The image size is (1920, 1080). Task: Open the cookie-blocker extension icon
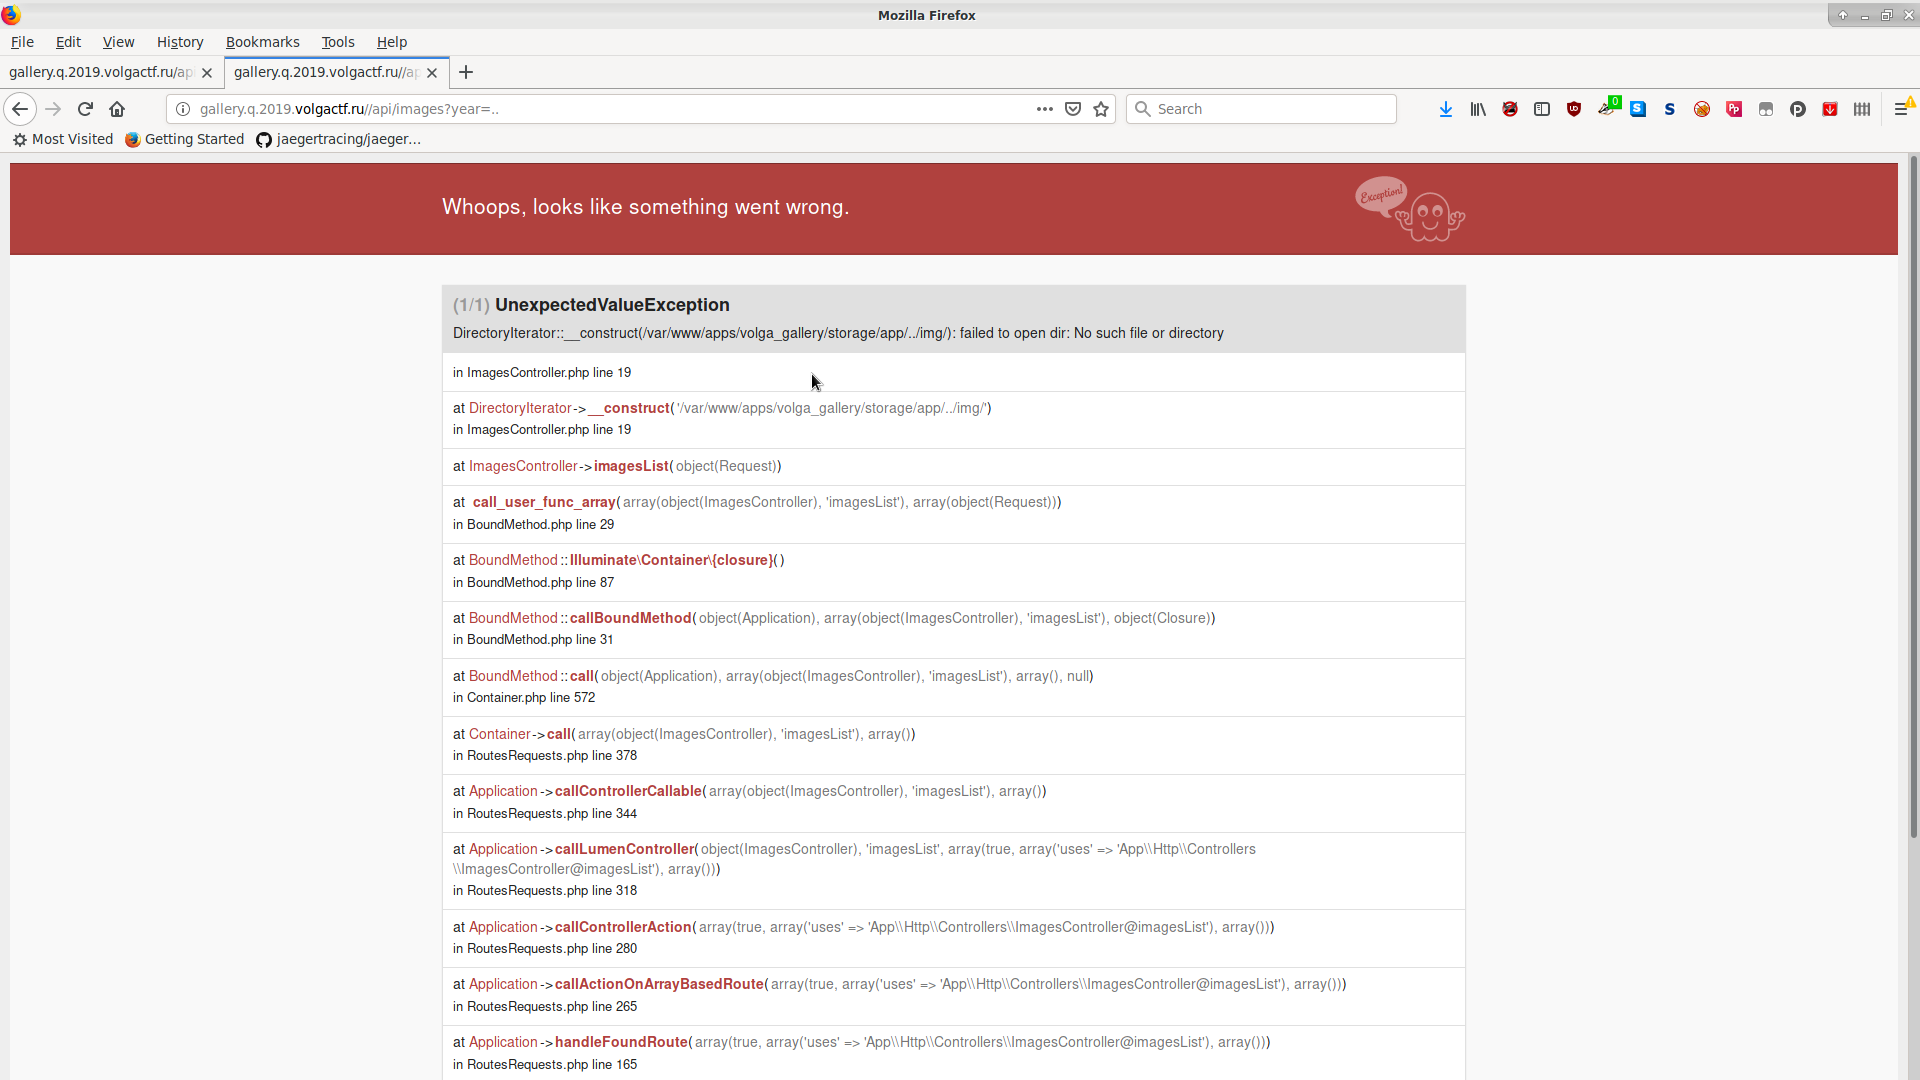(1702, 109)
